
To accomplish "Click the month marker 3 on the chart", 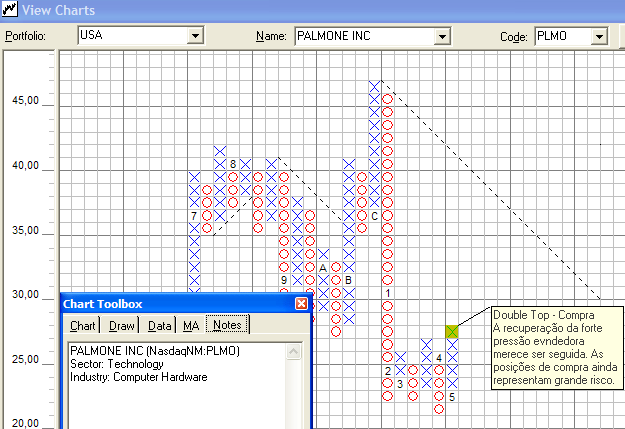I will click(x=400, y=384).
